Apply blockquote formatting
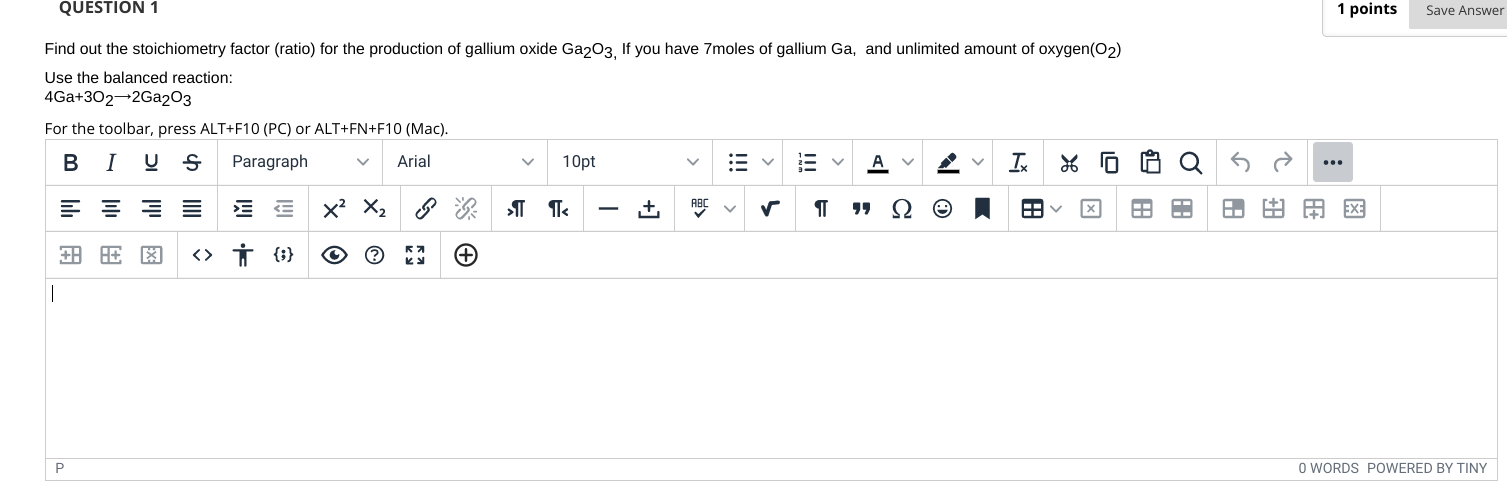The height and width of the screenshot is (489, 1507). (x=860, y=209)
